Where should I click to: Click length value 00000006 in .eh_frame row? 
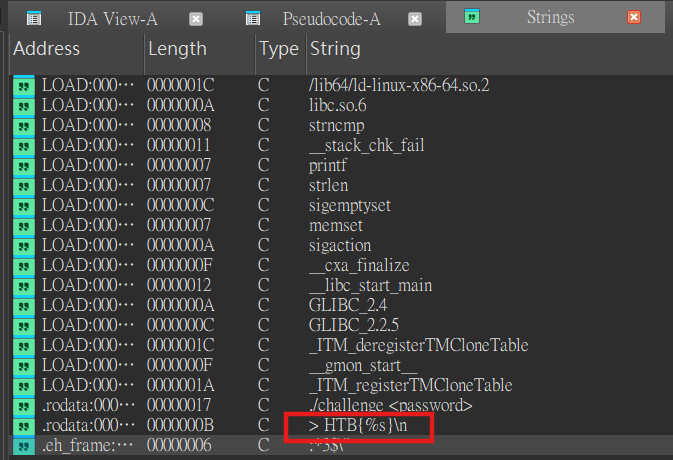click(179, 445)
